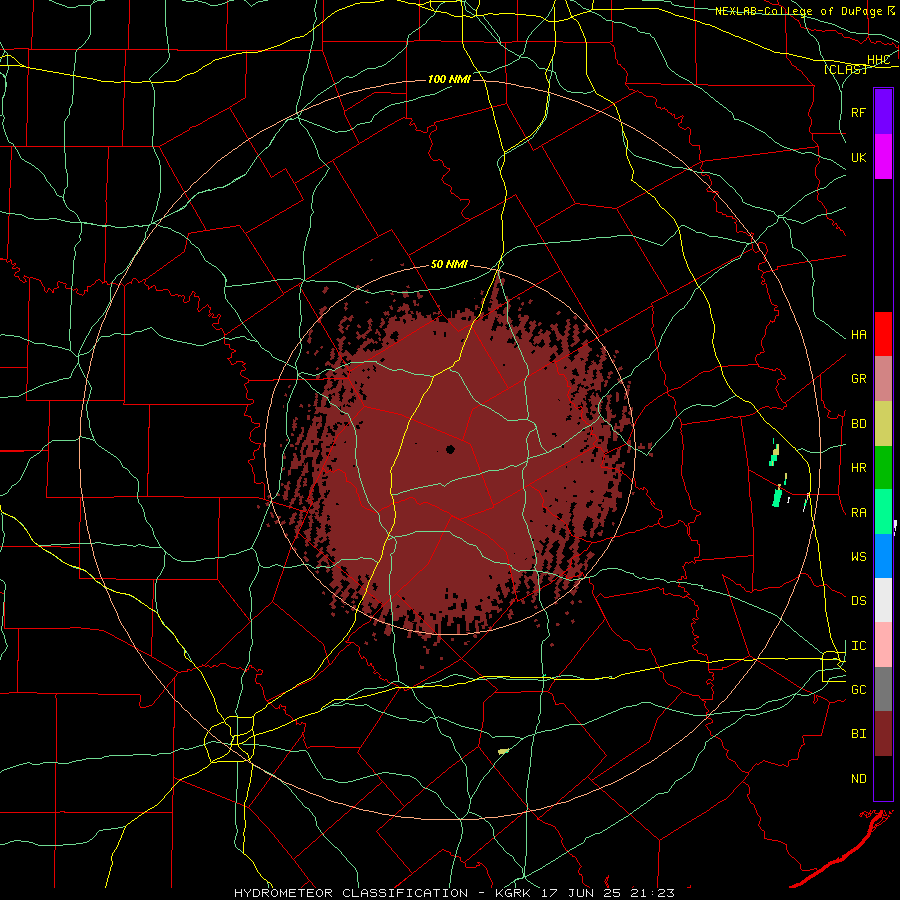Click the WS legend label
Image resolution: width=900 pixels, height=900 pixels.
858,557
